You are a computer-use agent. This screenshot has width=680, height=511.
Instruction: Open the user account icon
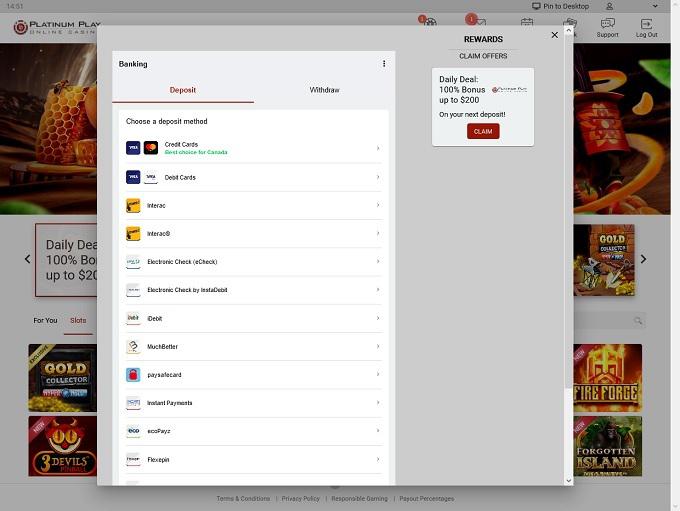click(609, 6)
